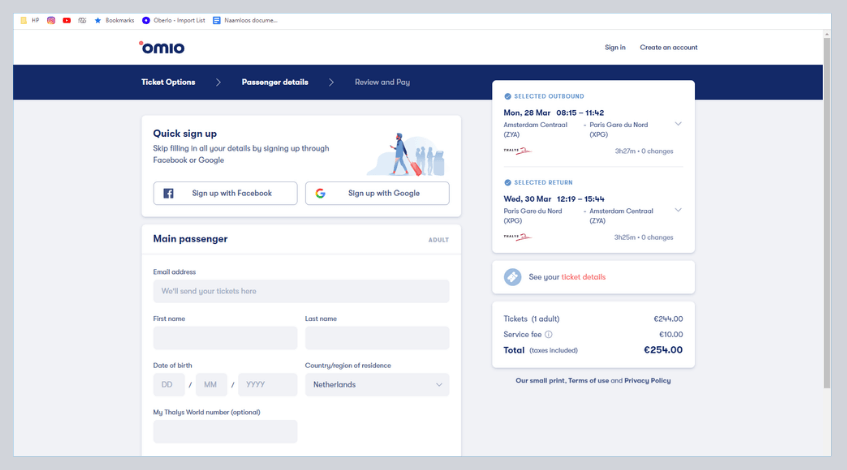Click Sign in link
847x470 pixels.
tap(615, 48)
